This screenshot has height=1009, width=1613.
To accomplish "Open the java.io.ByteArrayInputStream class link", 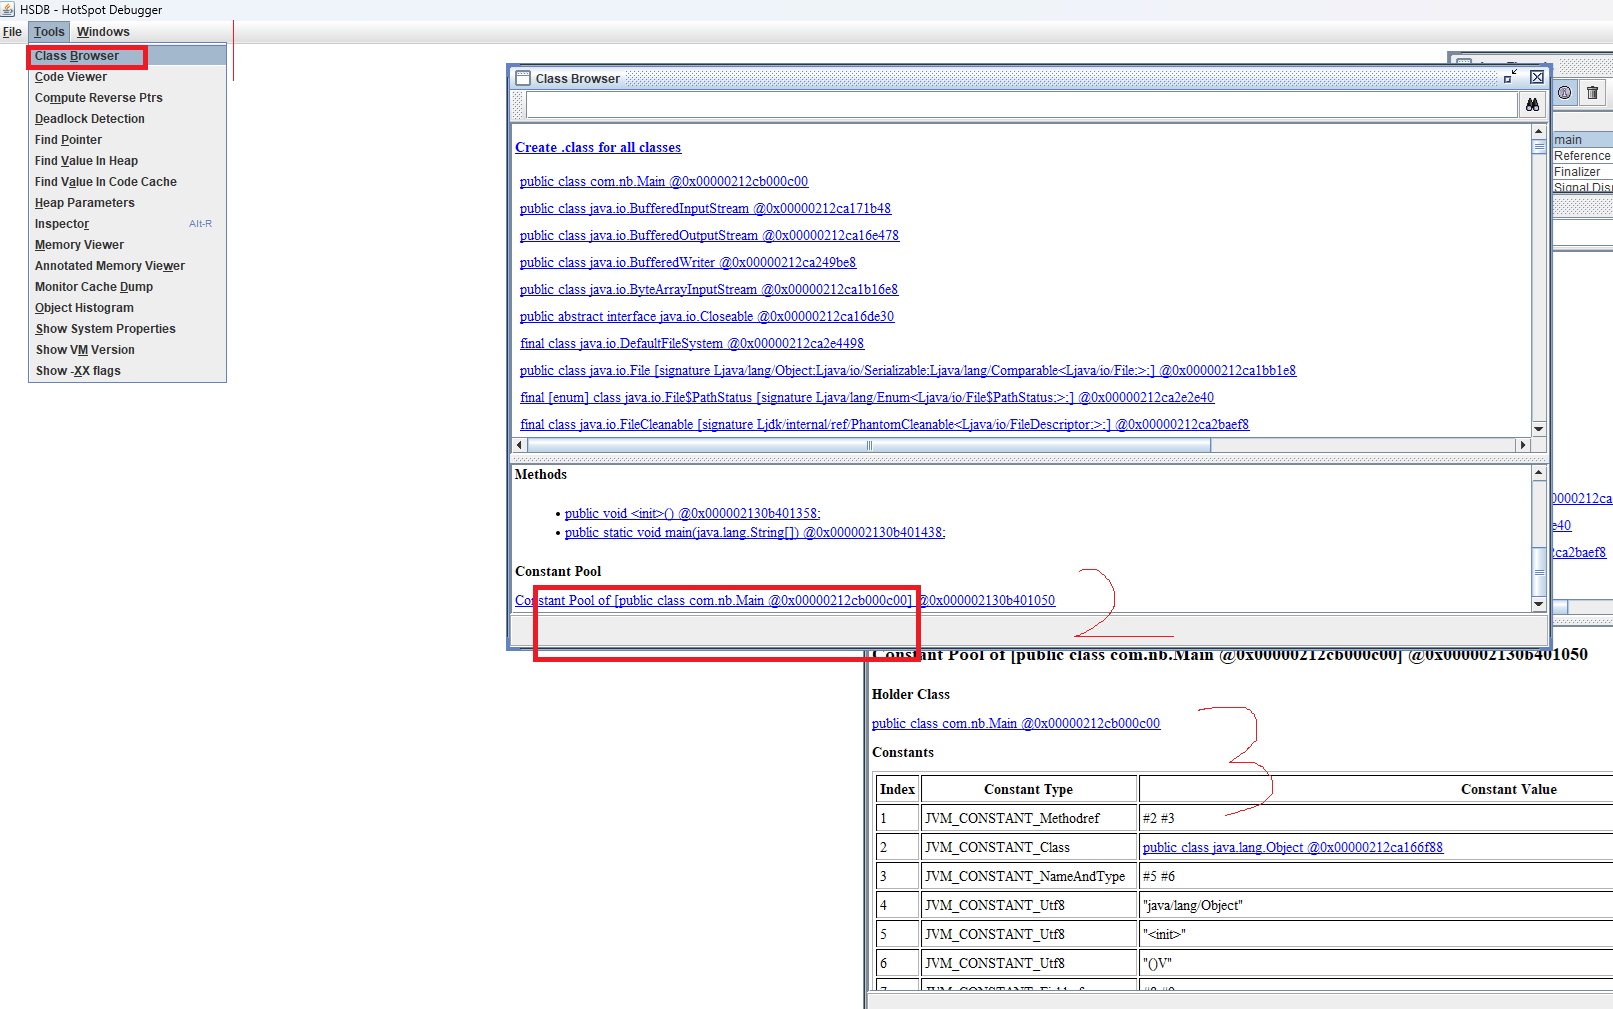I will [709, 290].
